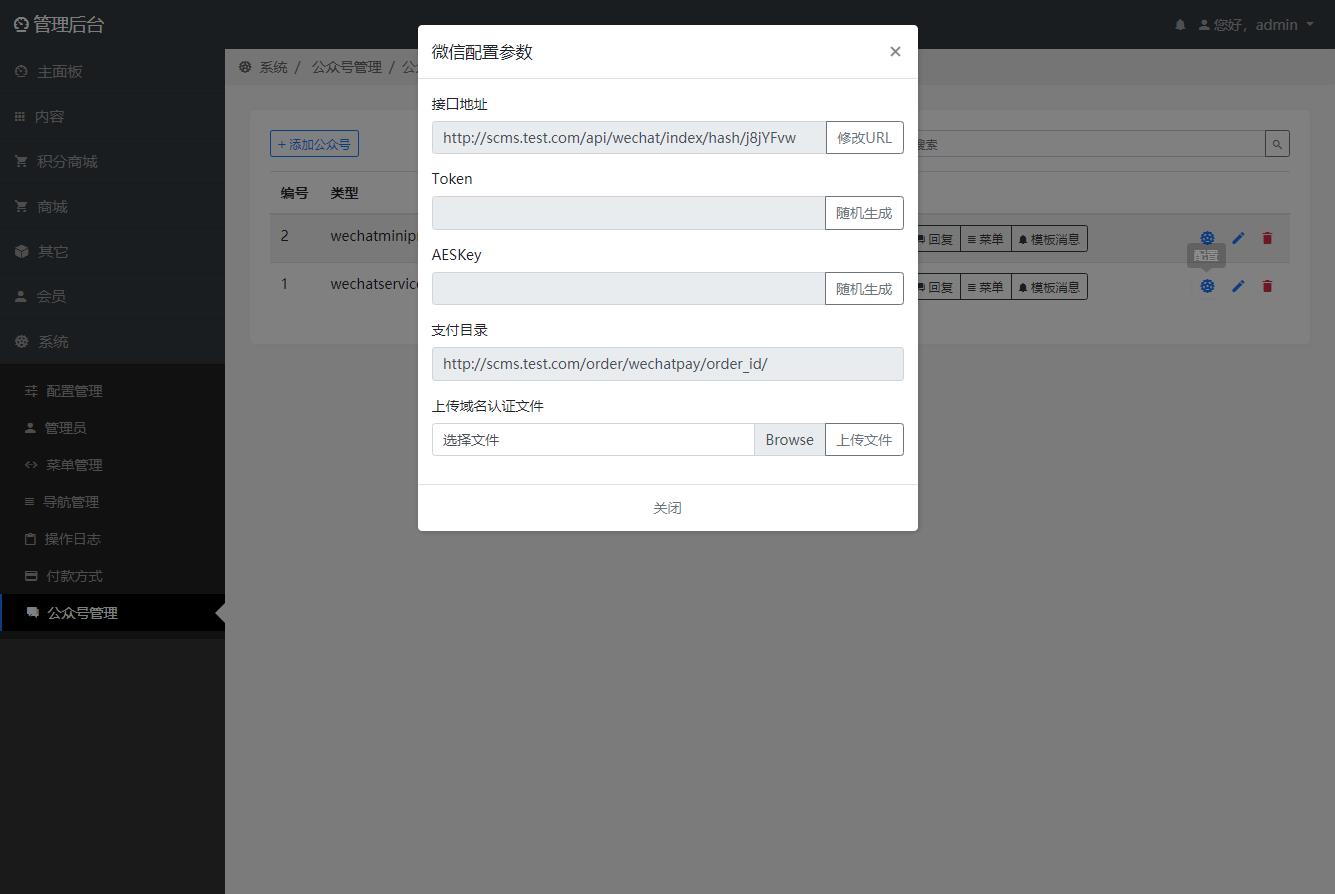Generate a random Token with 随机生成
This screenshot has width=1335, height=894.
[x=864, y=213]
